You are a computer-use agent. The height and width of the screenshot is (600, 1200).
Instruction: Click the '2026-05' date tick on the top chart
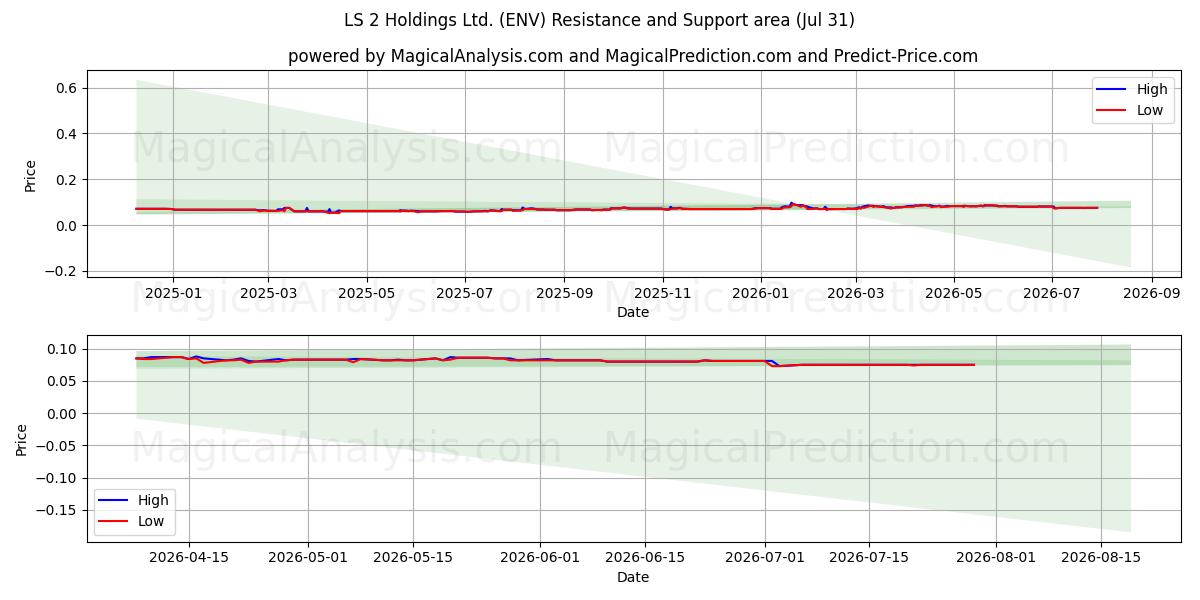tap(954, 294)
